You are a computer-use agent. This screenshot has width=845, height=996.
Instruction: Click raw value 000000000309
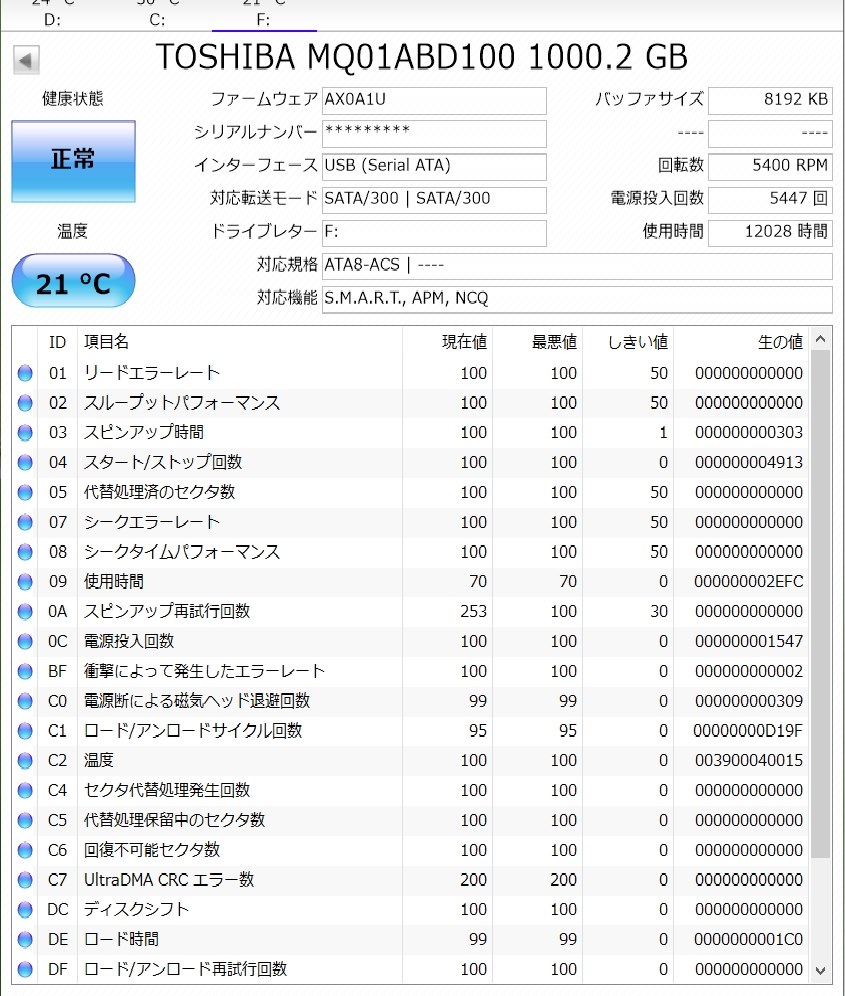tap(748, 701)
